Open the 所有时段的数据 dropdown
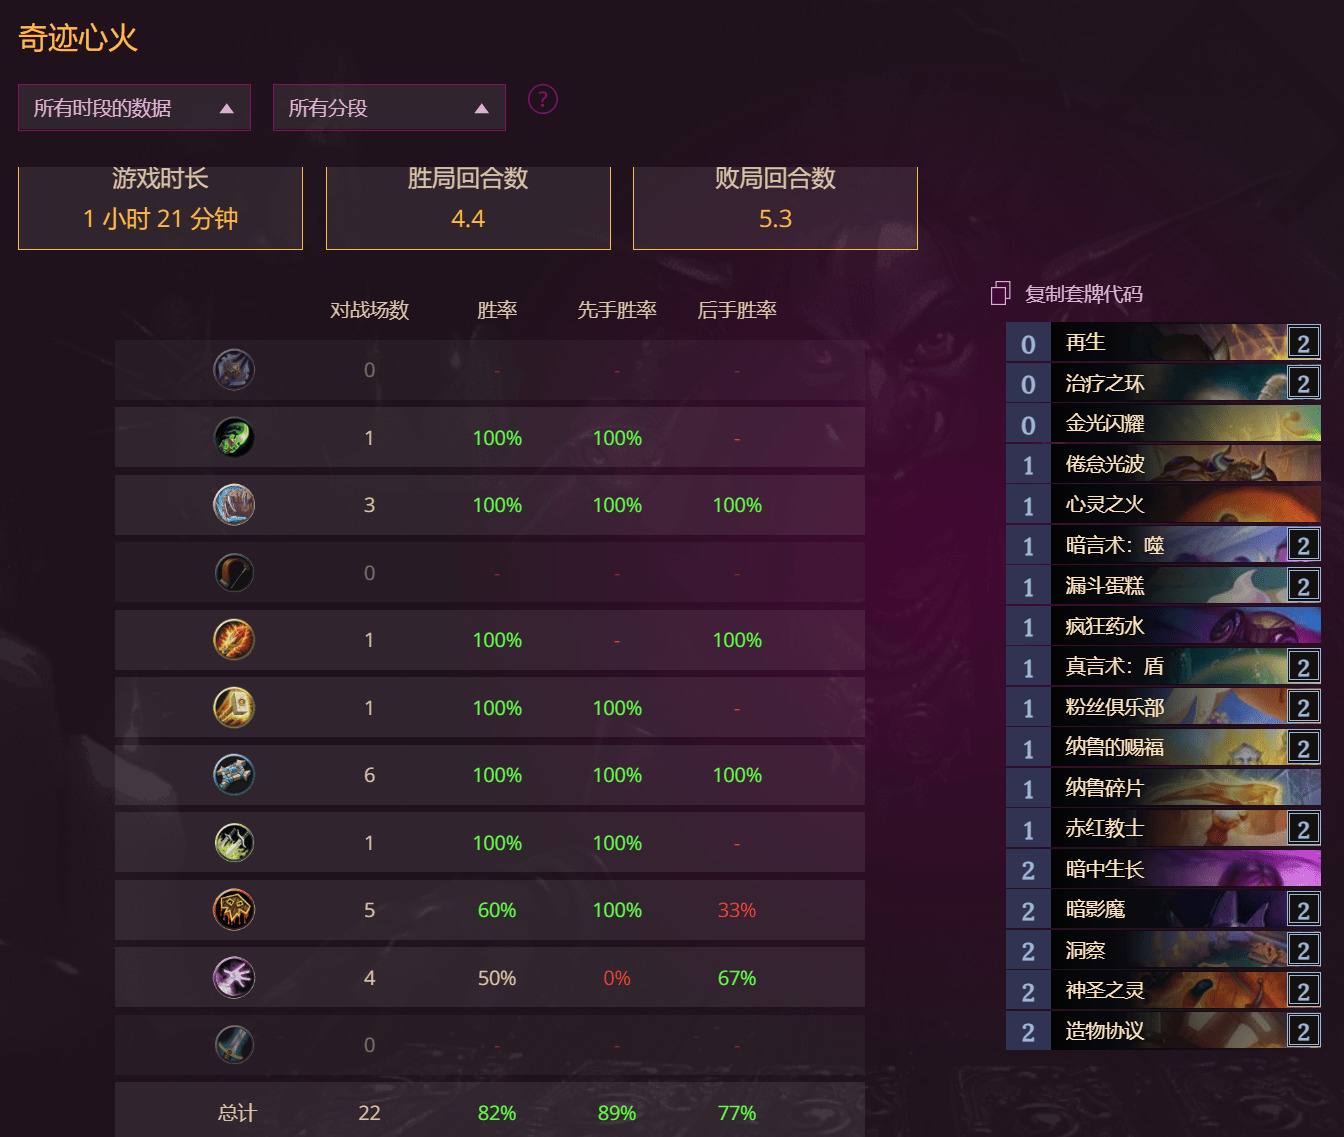This screenshot has height=1137, width=1344. [x=134, y=107]
